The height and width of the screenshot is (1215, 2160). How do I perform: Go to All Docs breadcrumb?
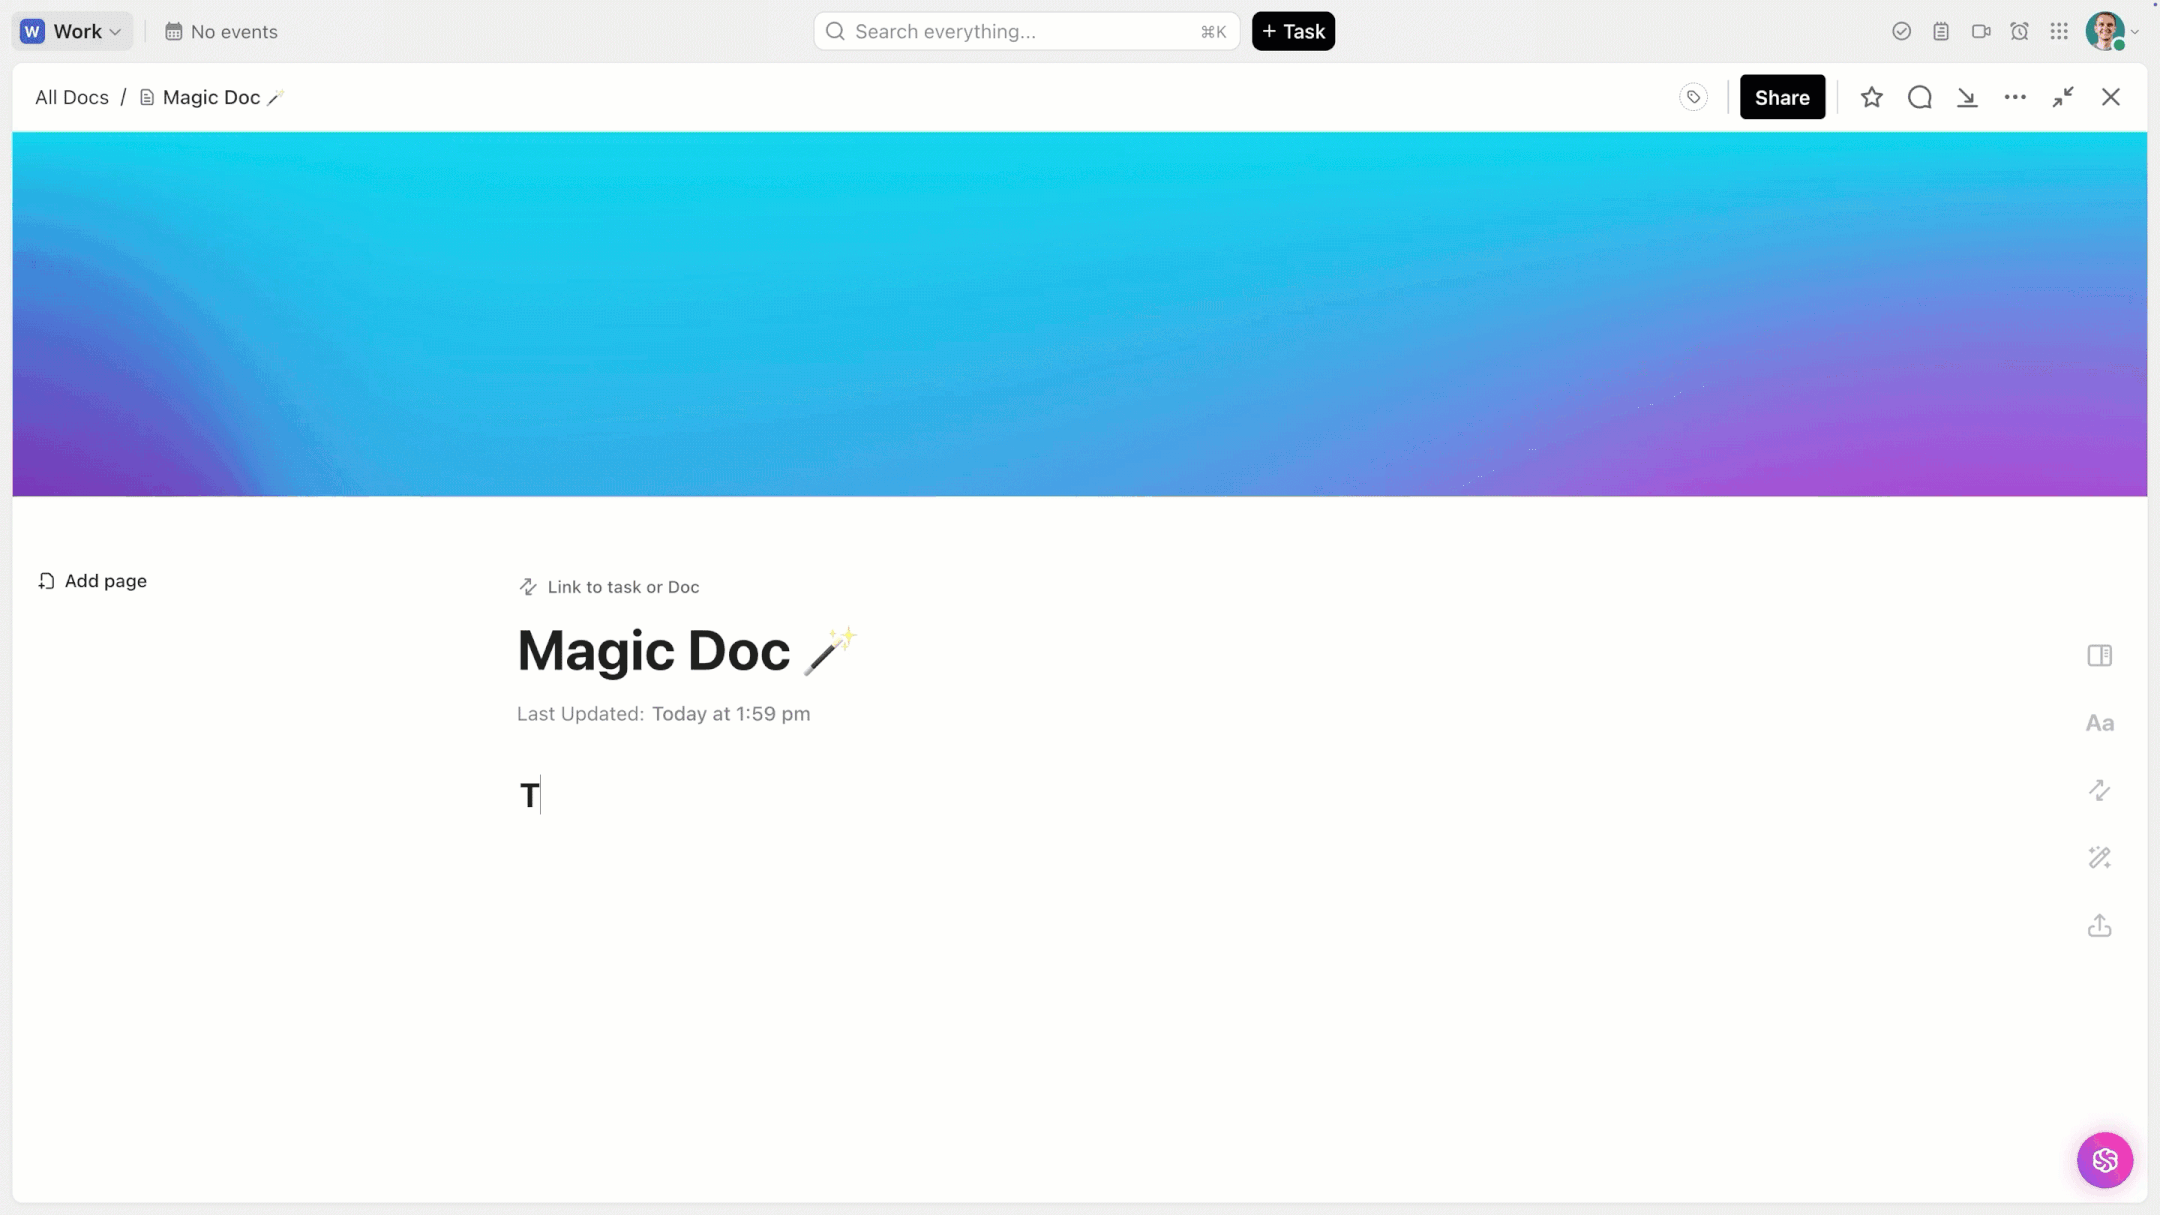[72, 97]
